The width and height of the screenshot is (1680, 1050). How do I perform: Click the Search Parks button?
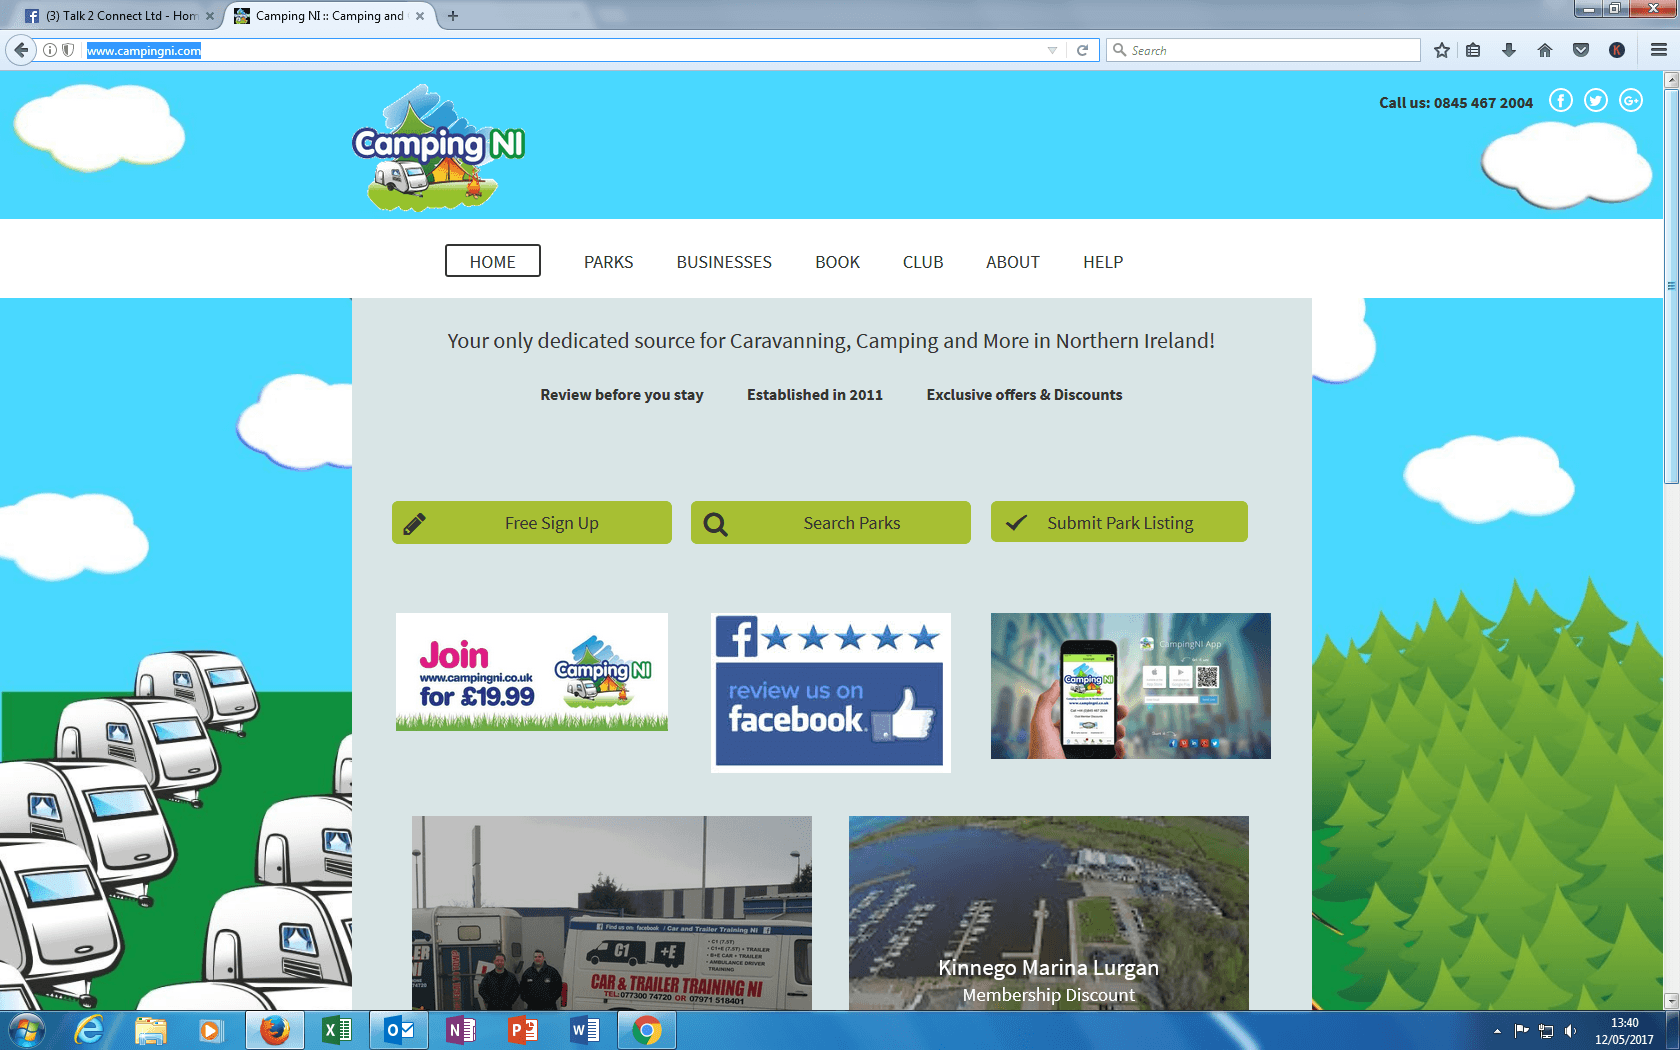(x=831, y=522)
